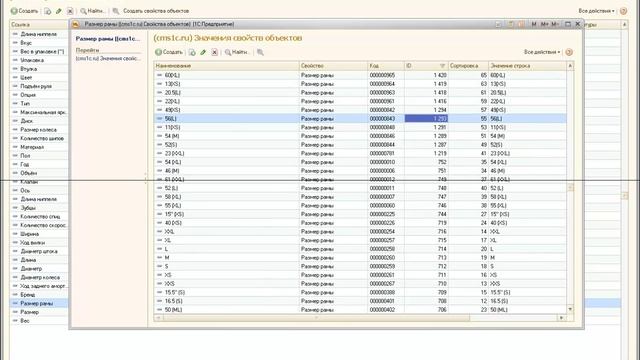This screenshot has width=640, height=360.
Task: Click the M+ button in title bar
Action: coord(544,24)
